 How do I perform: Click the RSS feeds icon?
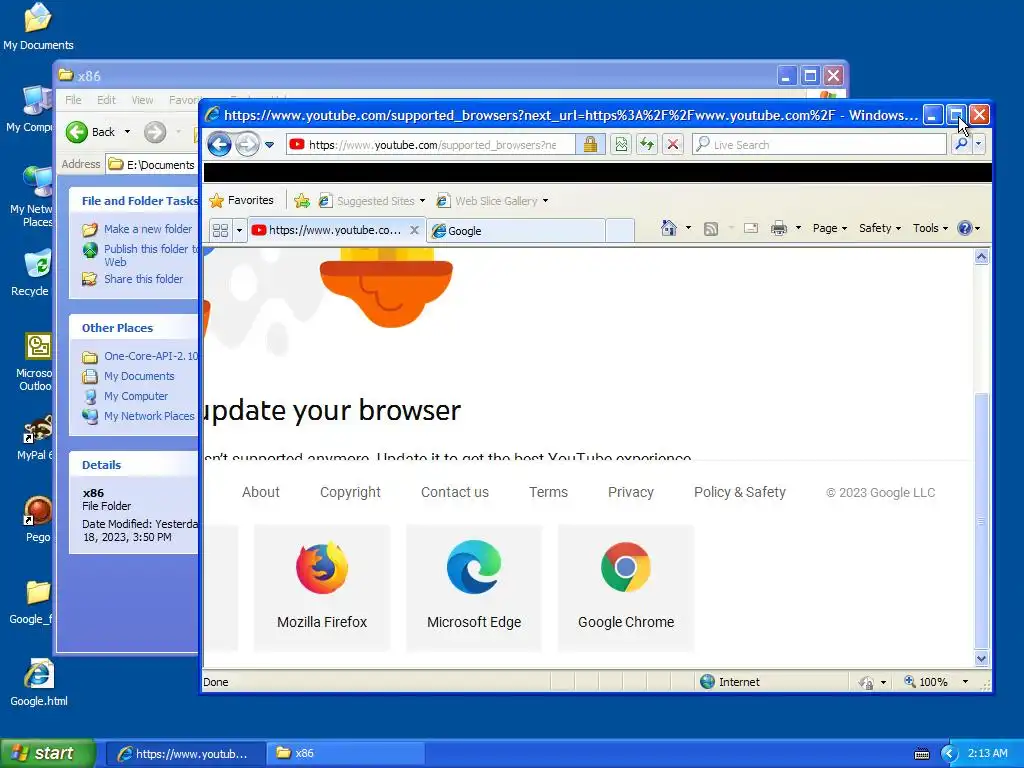(x=711, y=228)
